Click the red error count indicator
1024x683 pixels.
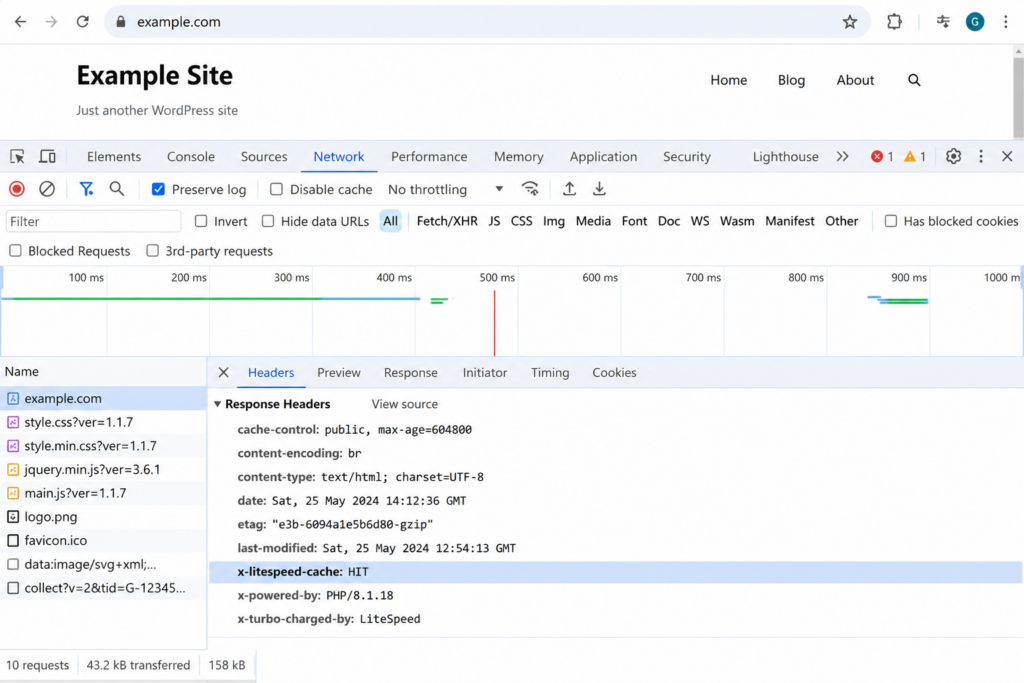coord(882,157)
